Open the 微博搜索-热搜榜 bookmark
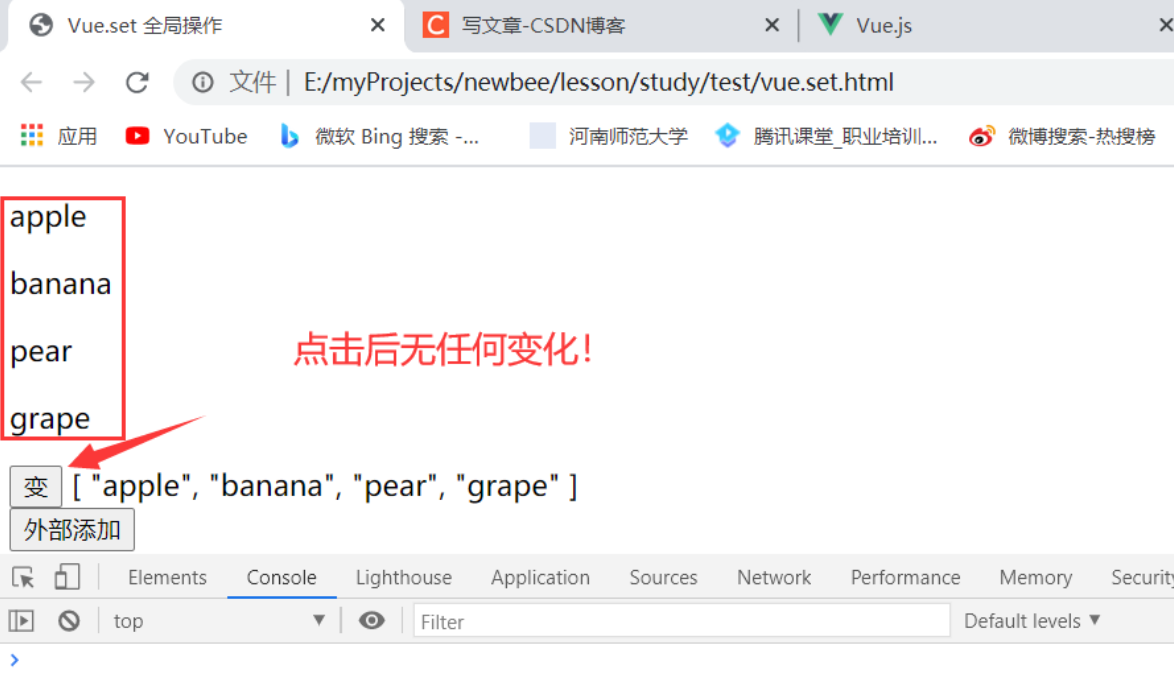1174x699 pixels. tap(1062, 135)
